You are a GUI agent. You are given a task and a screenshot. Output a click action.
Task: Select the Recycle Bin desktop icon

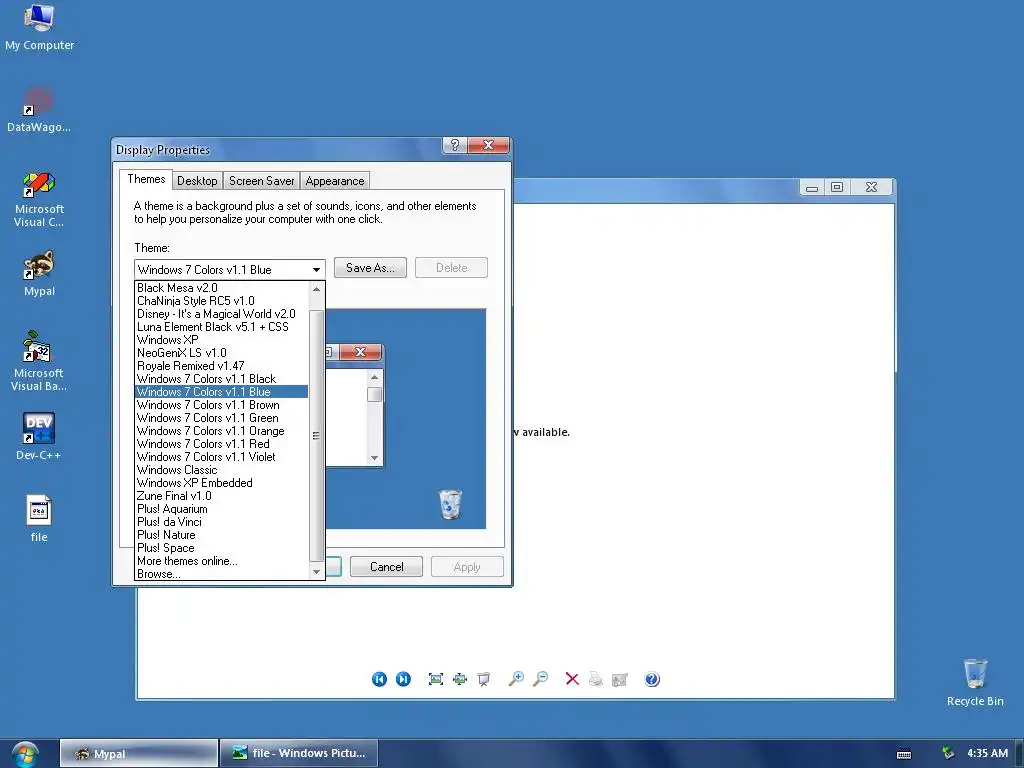click(975, 682)
